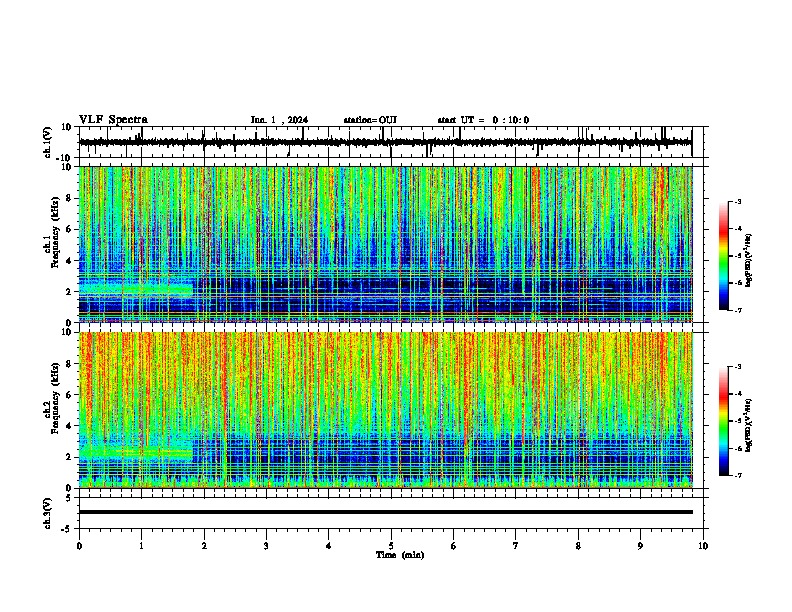The image size is (792, 612).
Task: Click the ch.2 spectrogram color scale bar
Action: [723, 421]
